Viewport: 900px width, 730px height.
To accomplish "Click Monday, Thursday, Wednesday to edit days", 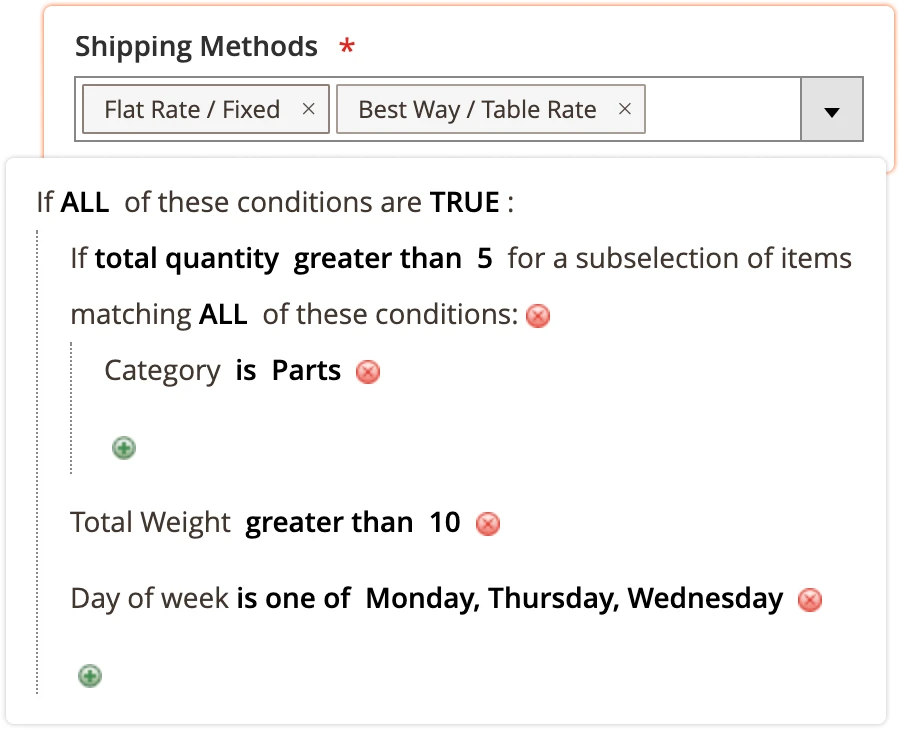I will [572, 598].
